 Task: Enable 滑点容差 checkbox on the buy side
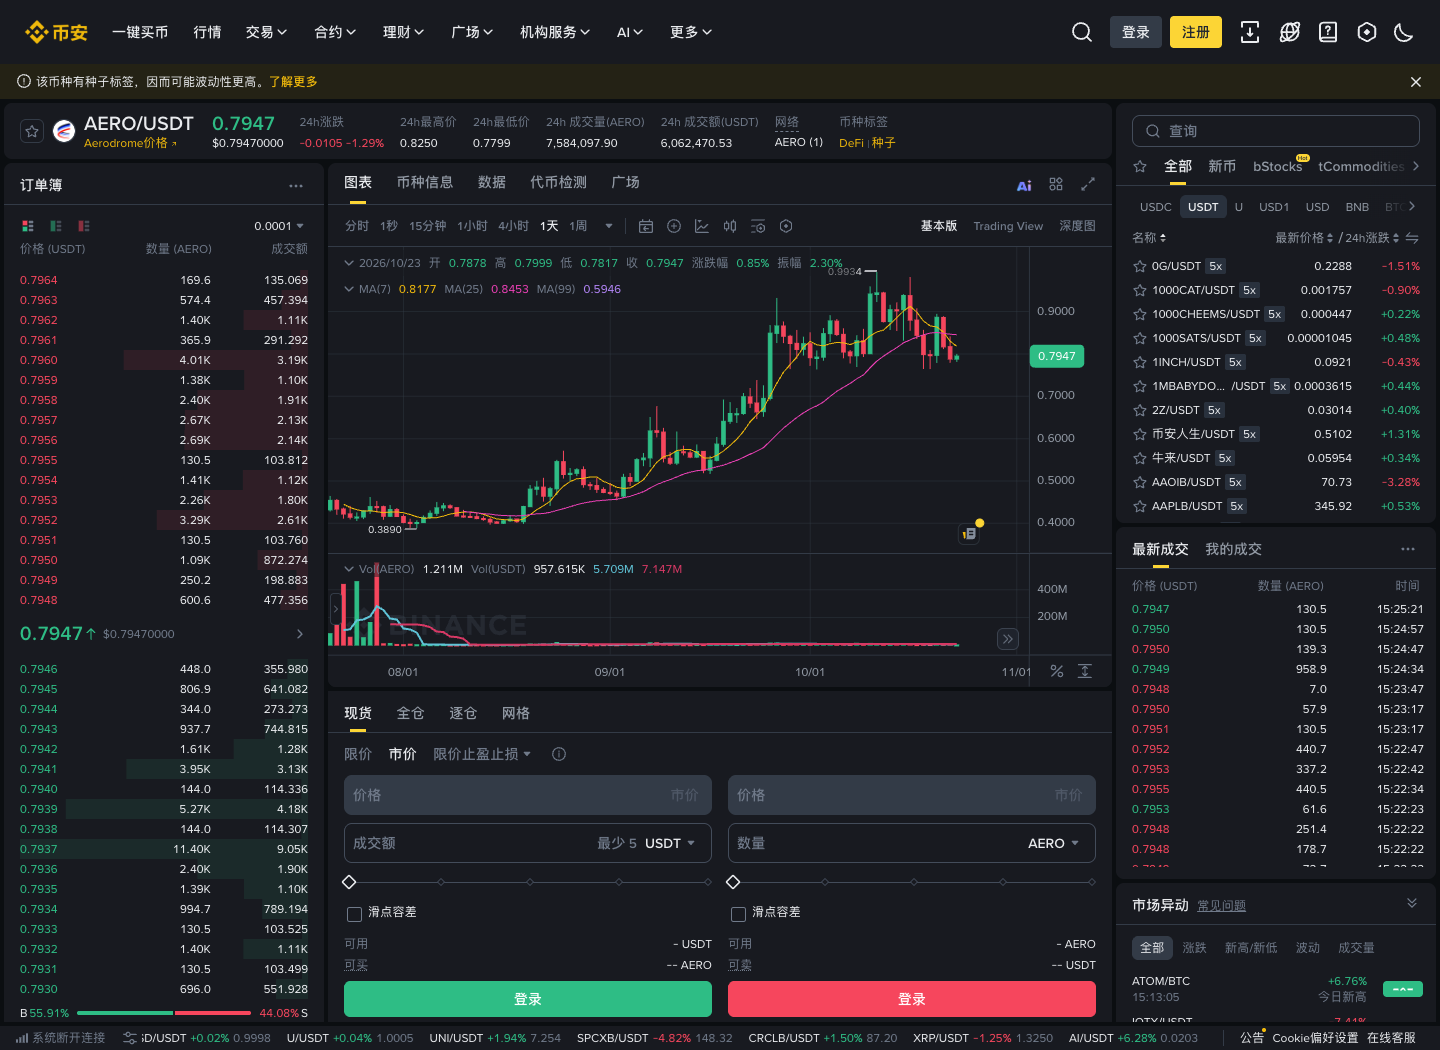(354, 913)
